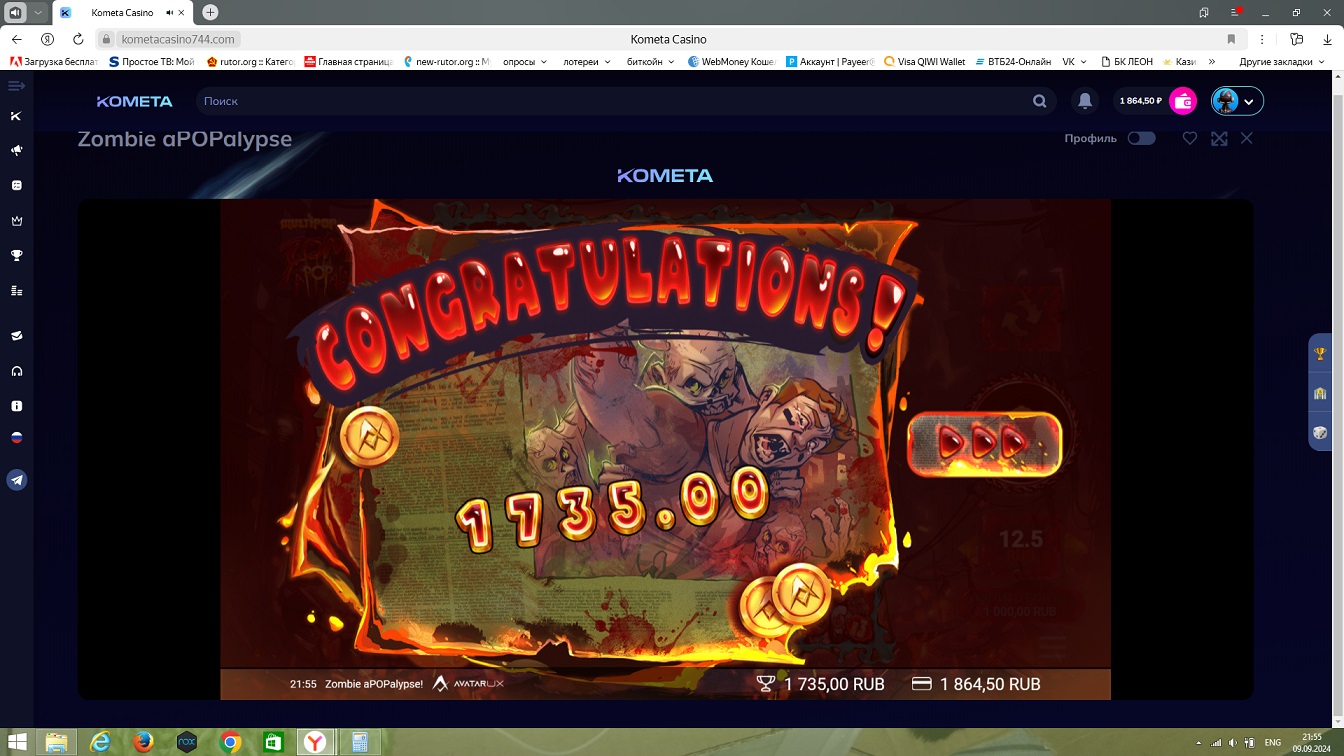Open the slots dice icon in sidebar
This screenshot has width=1344, height=756.
16,186
